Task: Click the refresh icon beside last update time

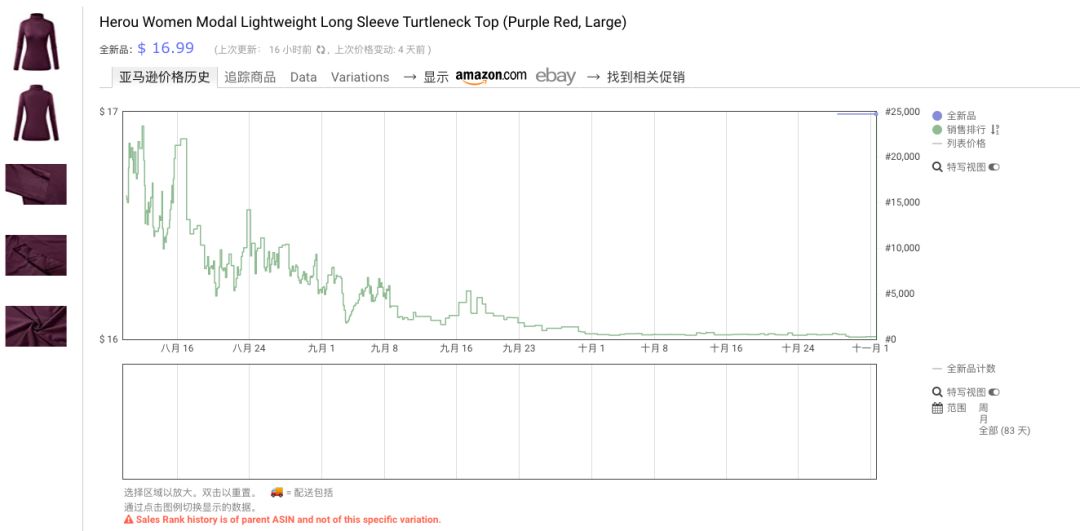Action: 321,49
